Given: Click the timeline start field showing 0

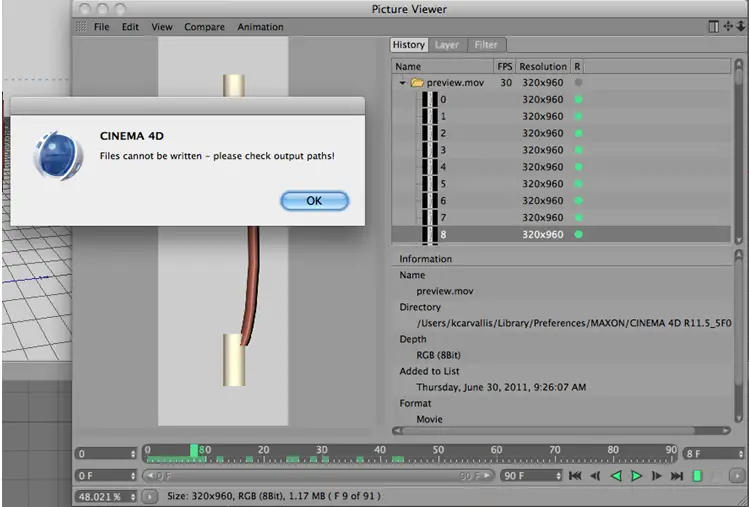Looking at the screenshot, I should click(x=106, y=453).
